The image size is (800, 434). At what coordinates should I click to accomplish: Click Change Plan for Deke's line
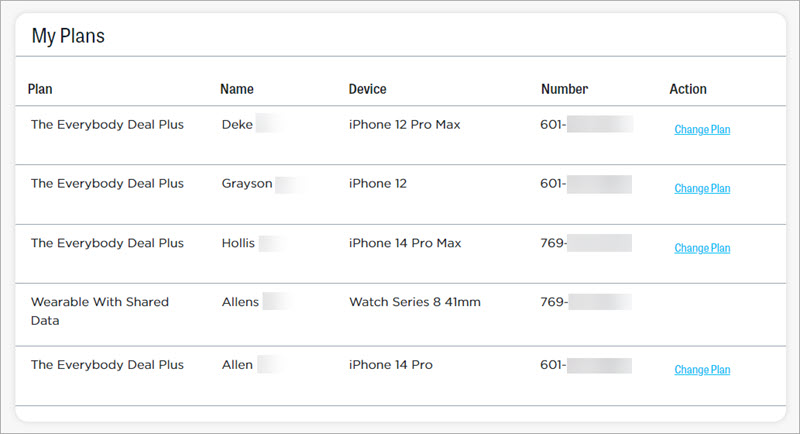pyautogui.click(x=702, y=130)
